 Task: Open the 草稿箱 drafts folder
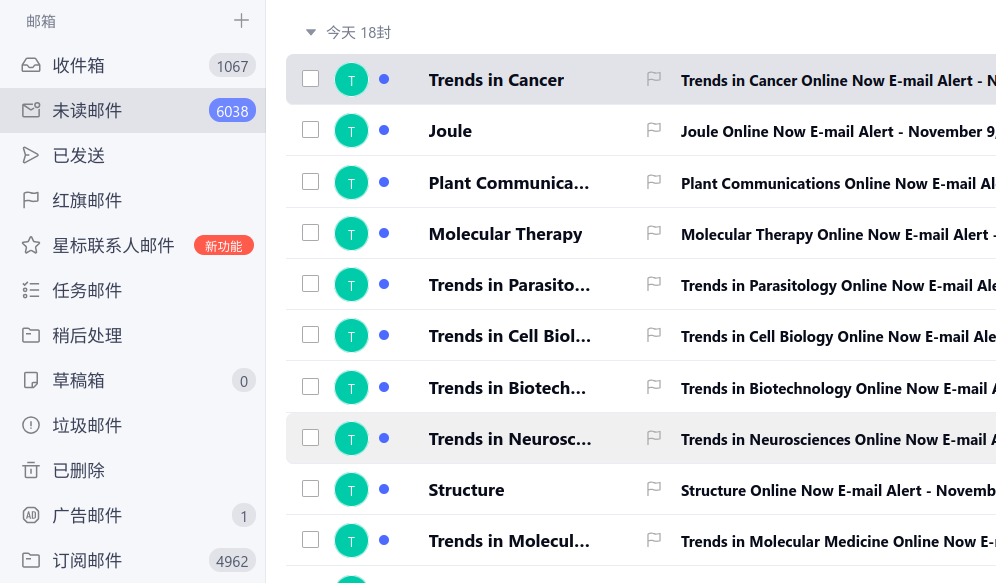133,380
